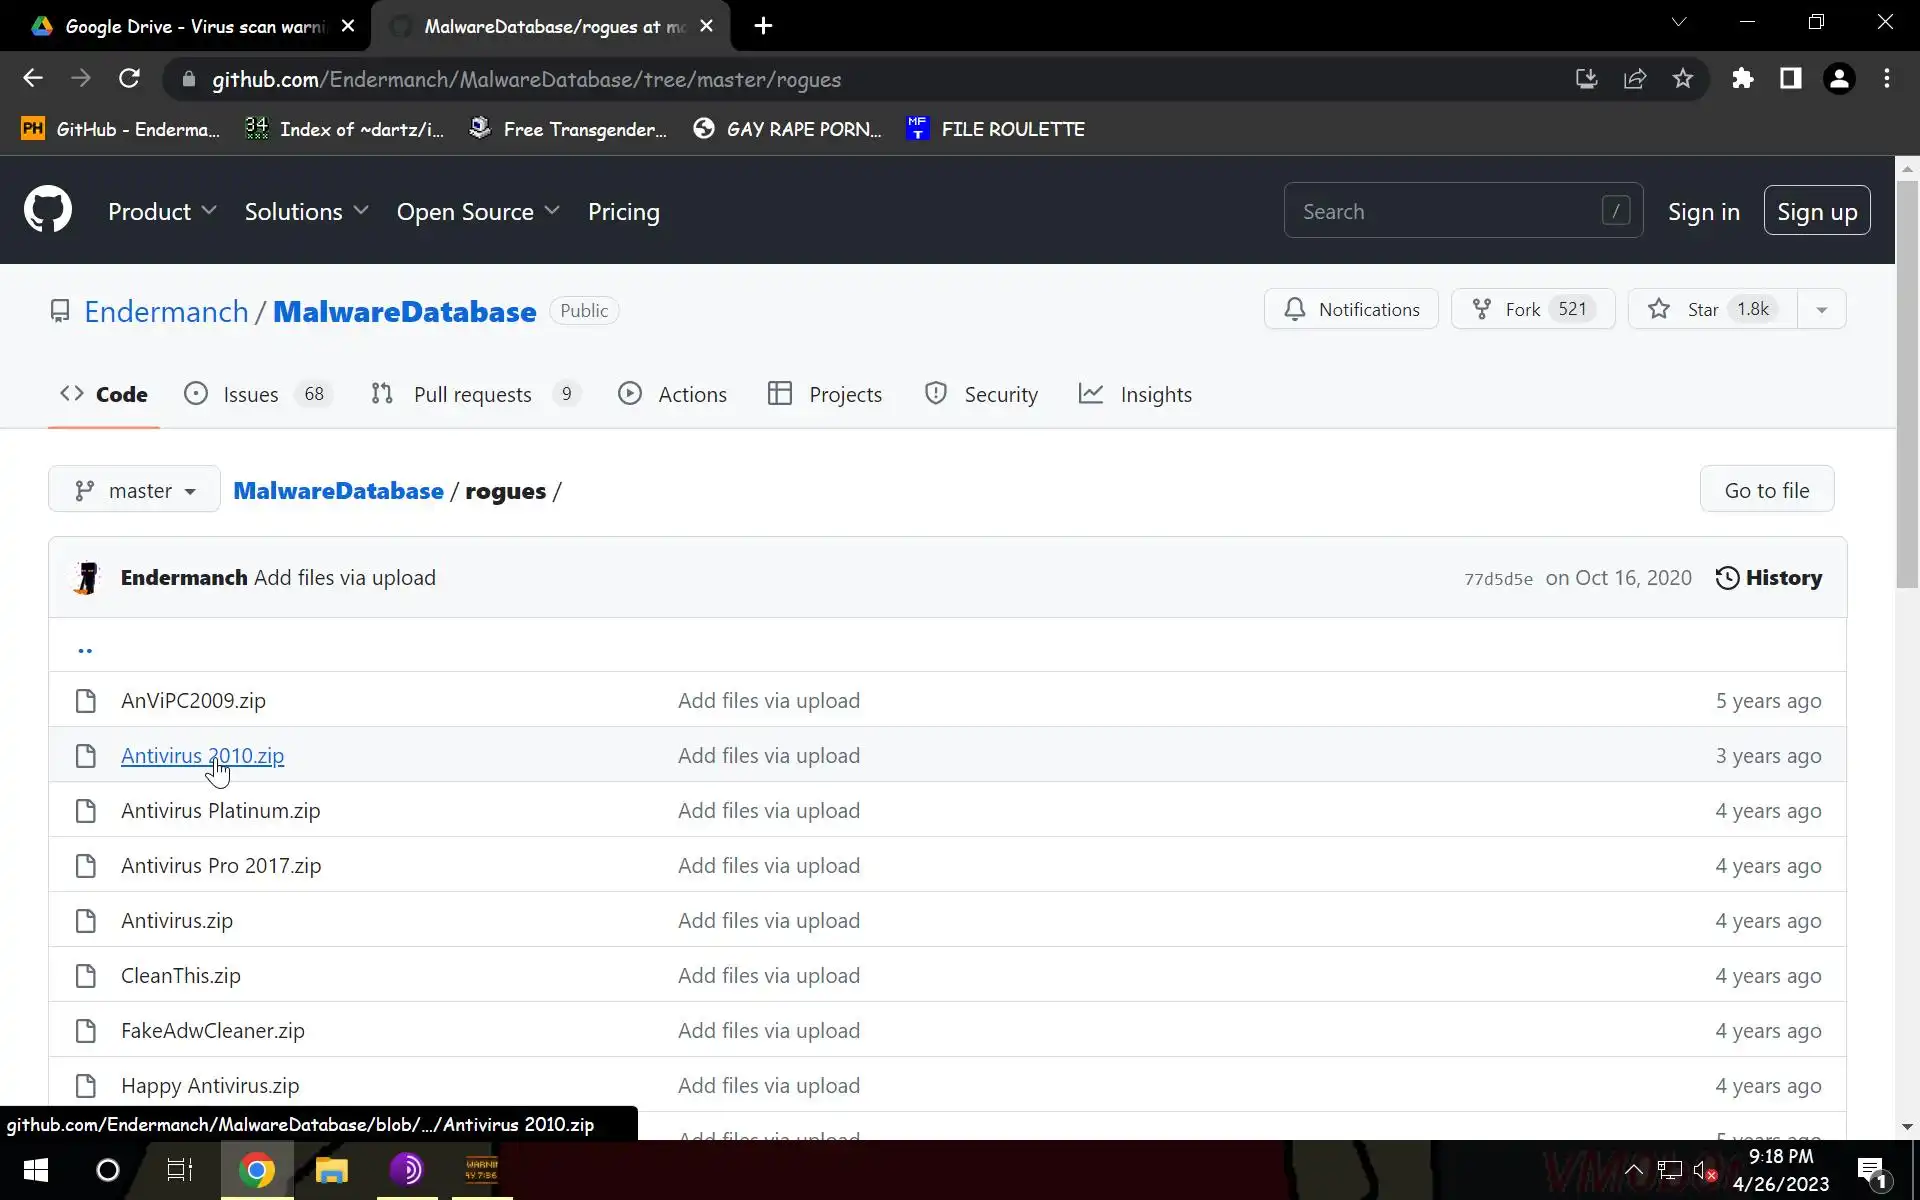Reload the page with refresh icon
Image resolution: width=1920 pixels, height=1200 pixels.
tap(129, 79)
